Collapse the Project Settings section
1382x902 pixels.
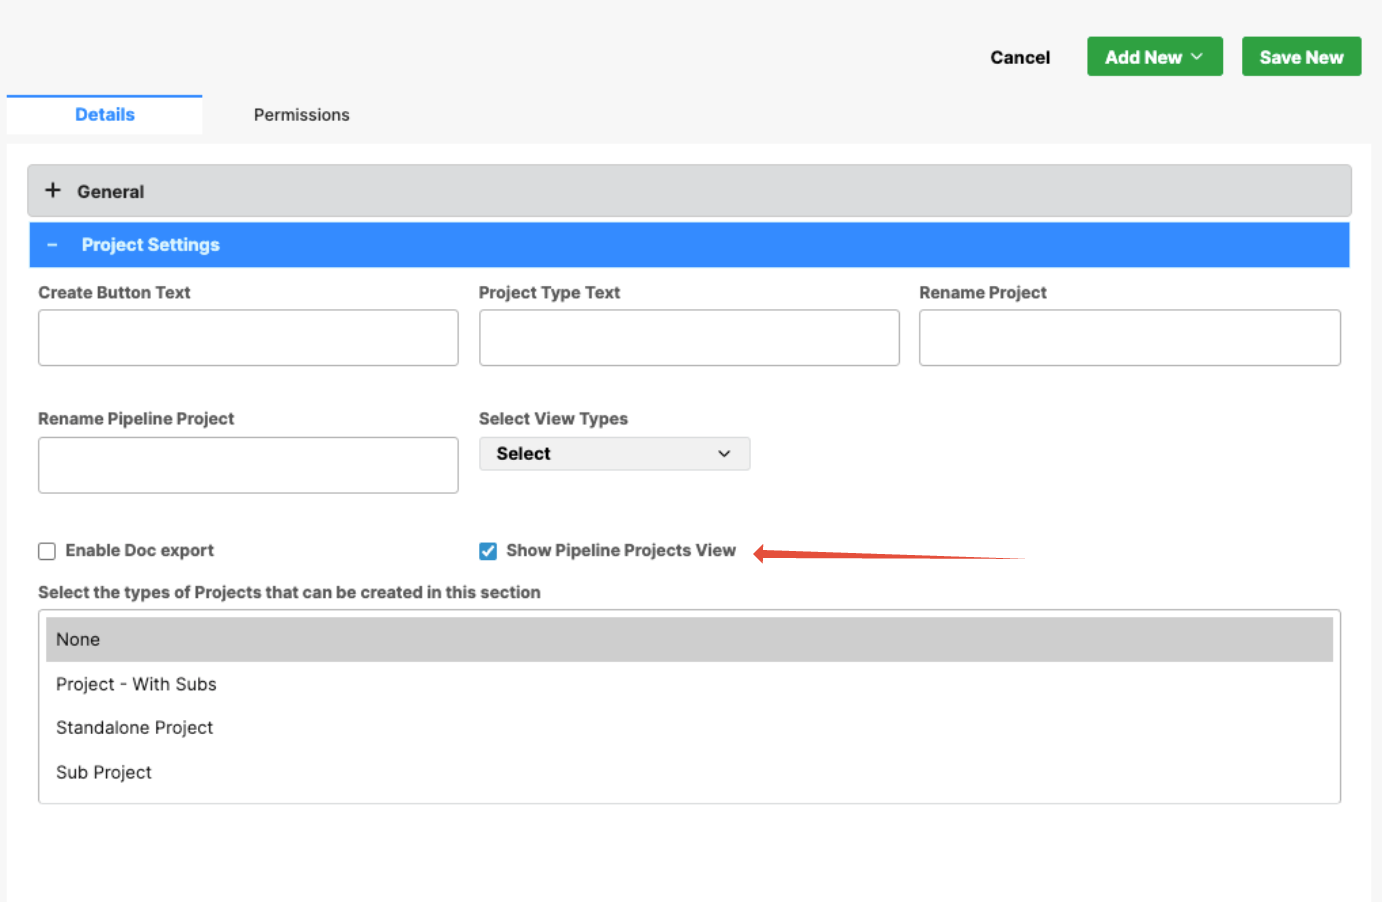(x=52, y=245)
